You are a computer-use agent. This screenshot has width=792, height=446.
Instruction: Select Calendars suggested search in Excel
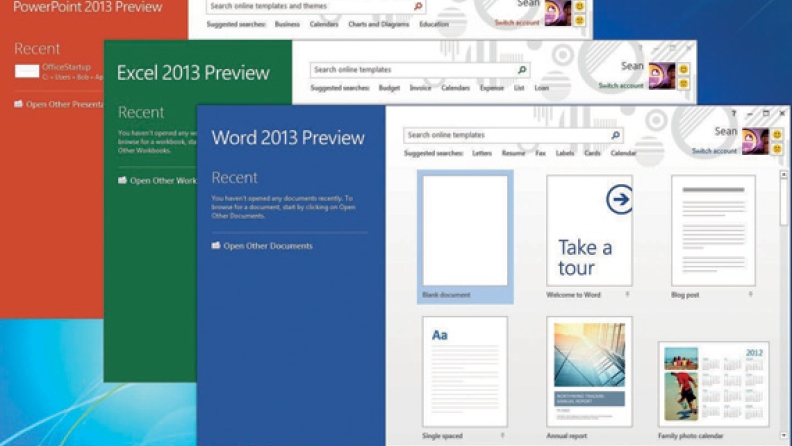(455, 88)
